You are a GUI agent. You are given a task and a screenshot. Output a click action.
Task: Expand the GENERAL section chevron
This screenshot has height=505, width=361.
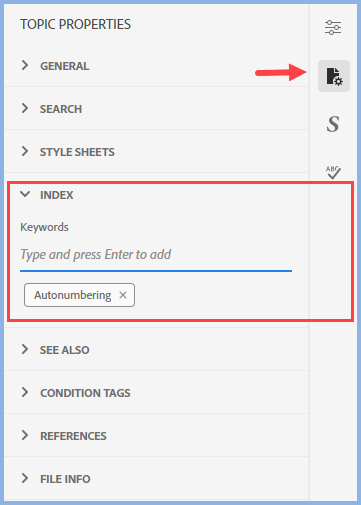coord(25,65)
